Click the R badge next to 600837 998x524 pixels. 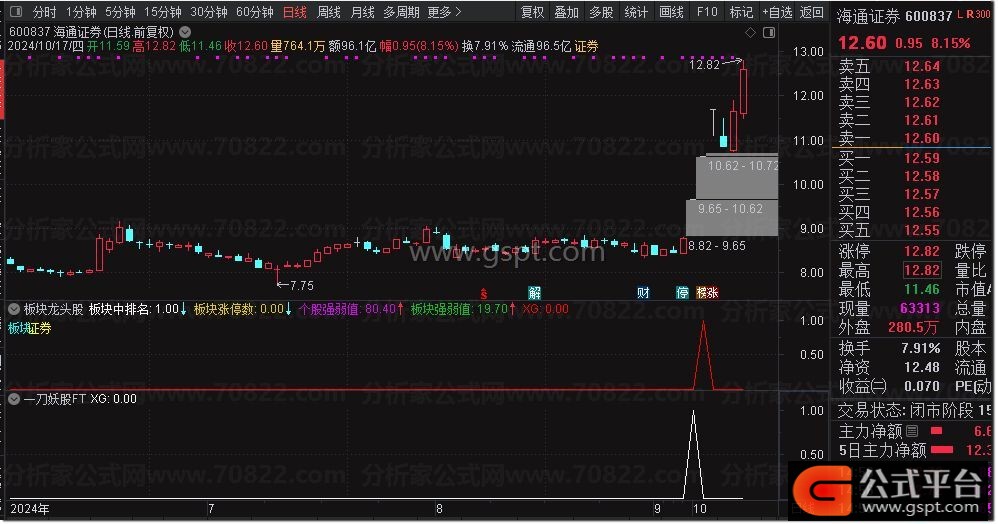(969, 14)
